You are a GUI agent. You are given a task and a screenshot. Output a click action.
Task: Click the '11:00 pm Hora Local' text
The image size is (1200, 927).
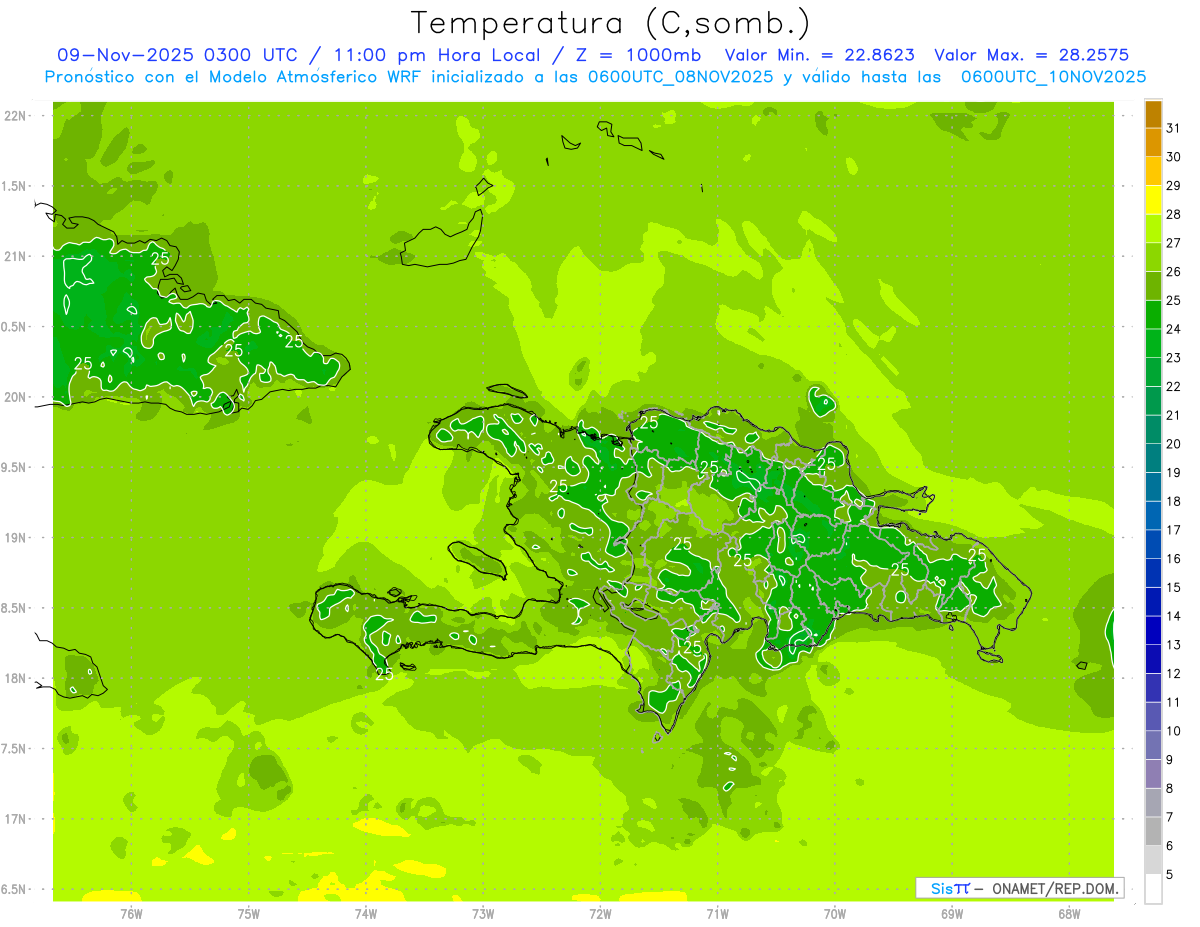[x=441, y=55]
